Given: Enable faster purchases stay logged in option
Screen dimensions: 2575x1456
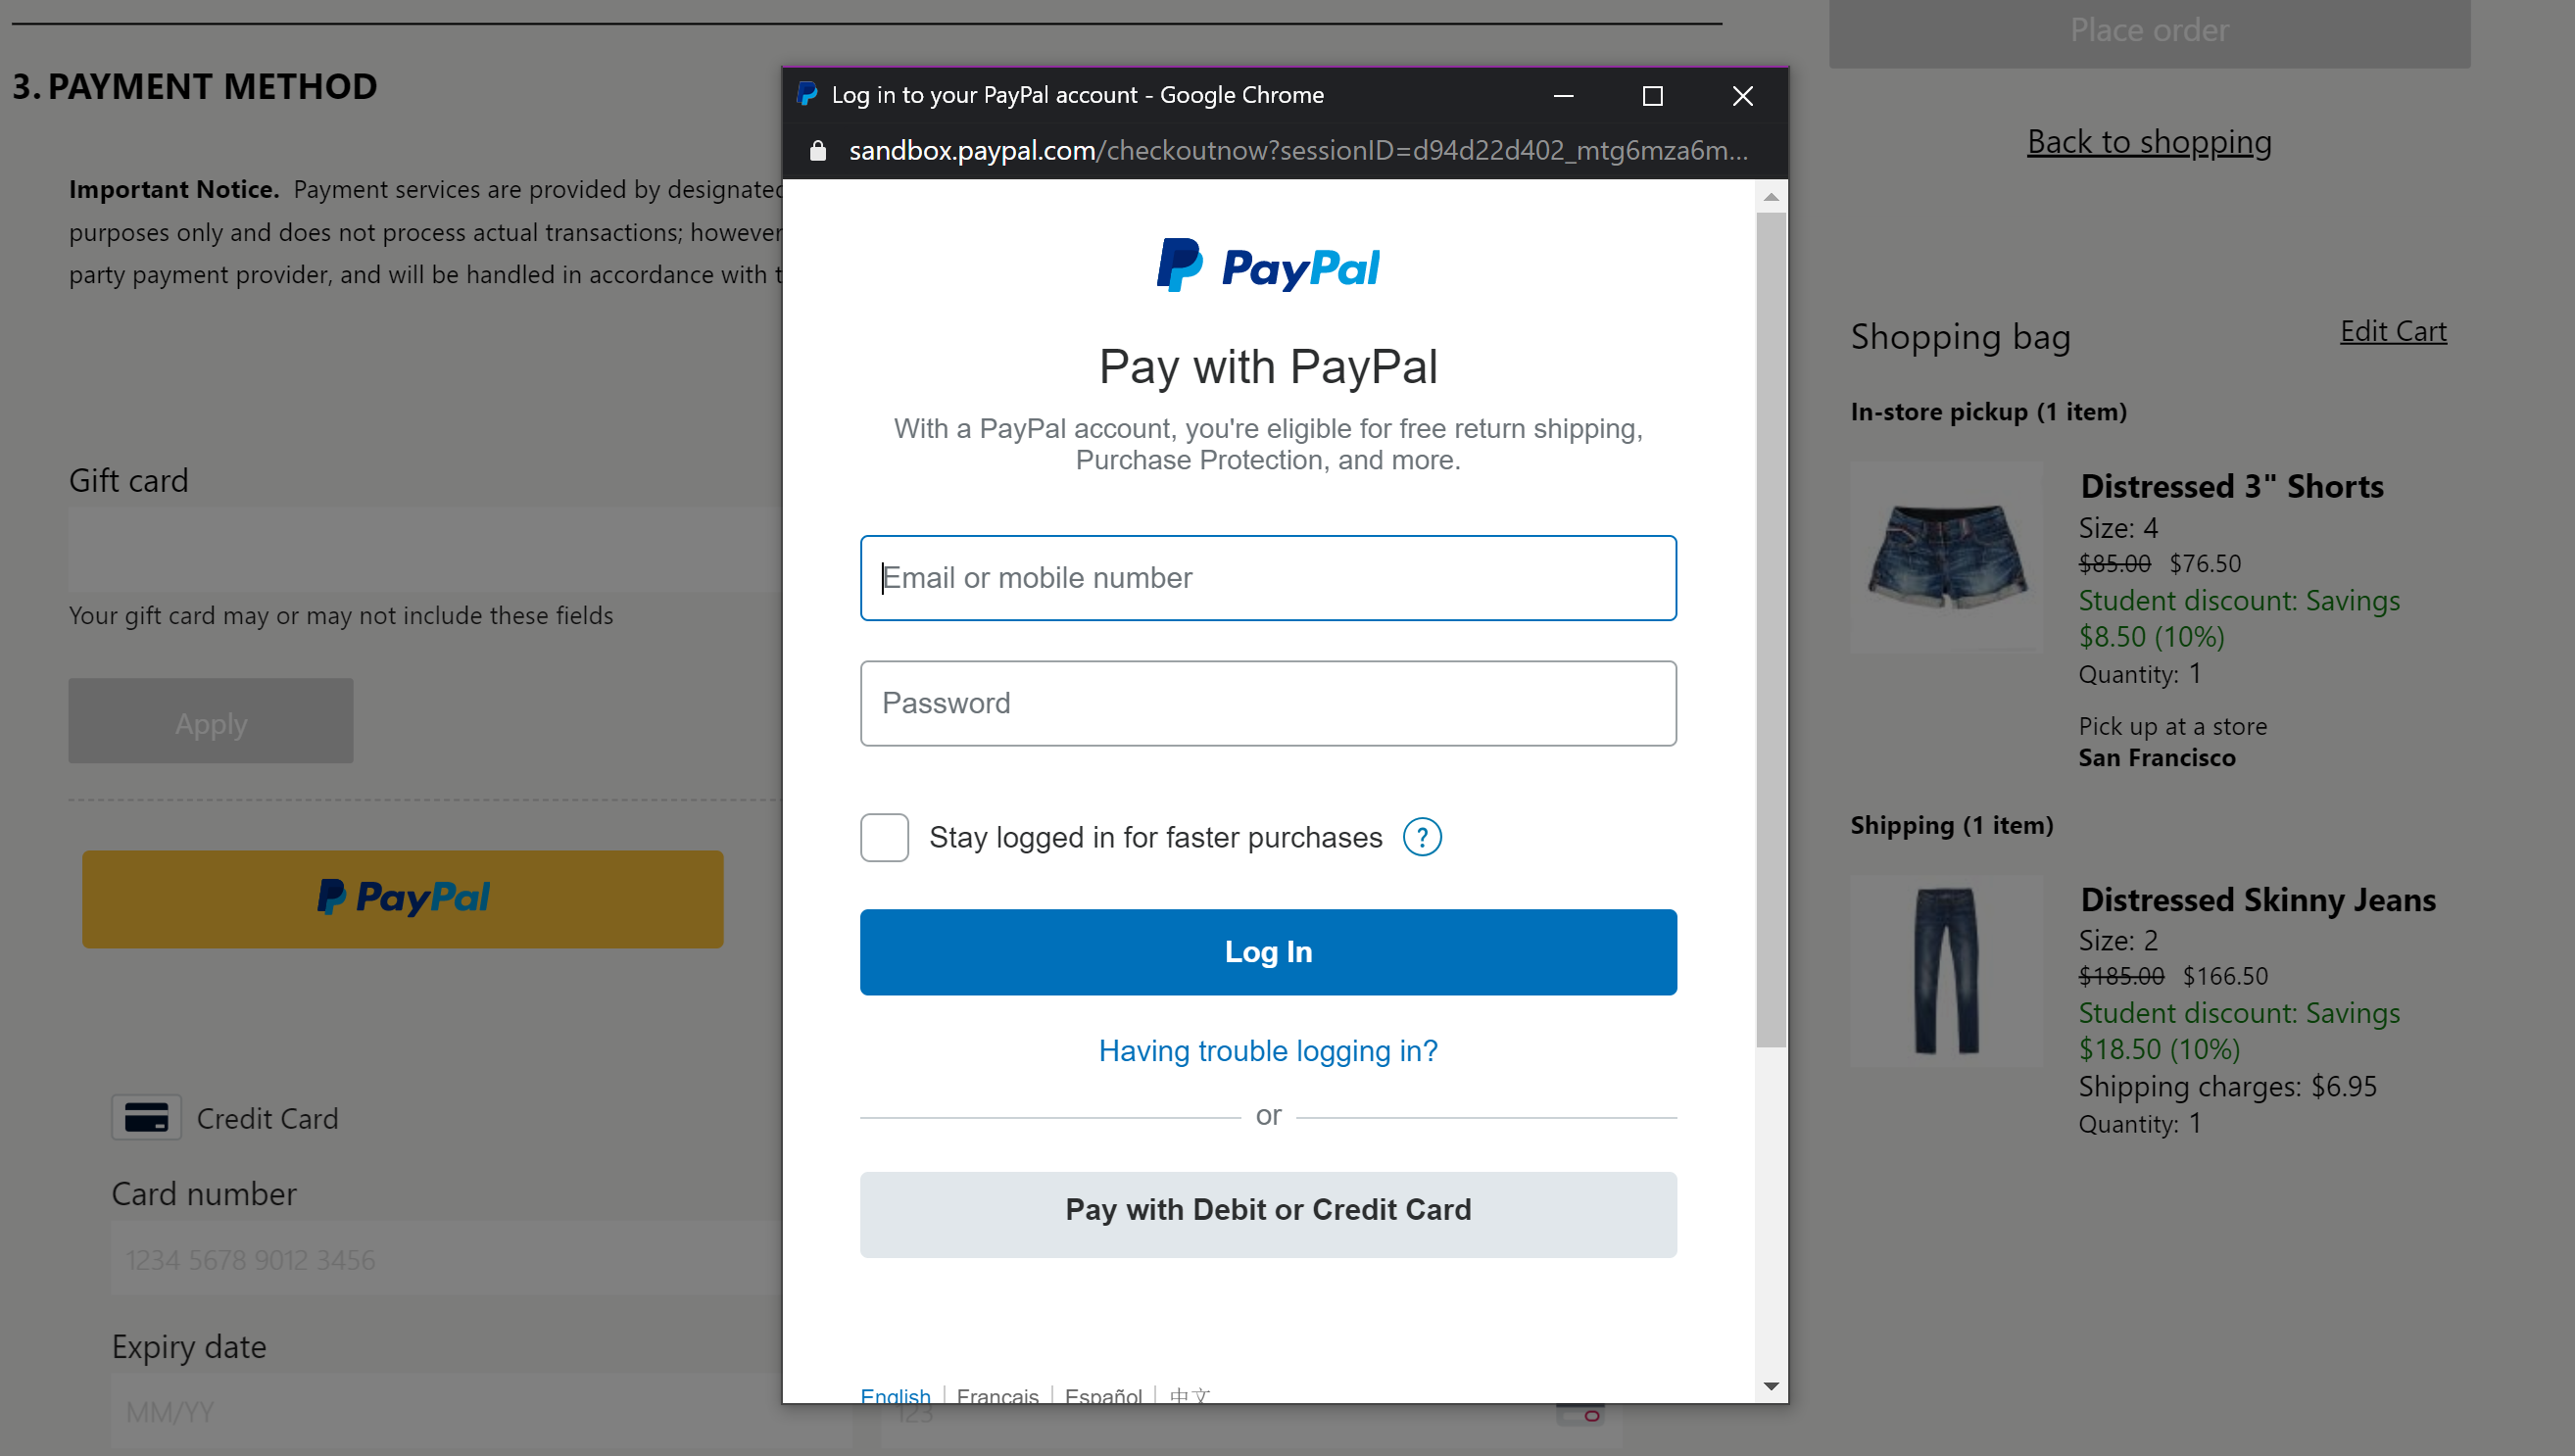Looking at the screenshot, I should click(884, 837).
